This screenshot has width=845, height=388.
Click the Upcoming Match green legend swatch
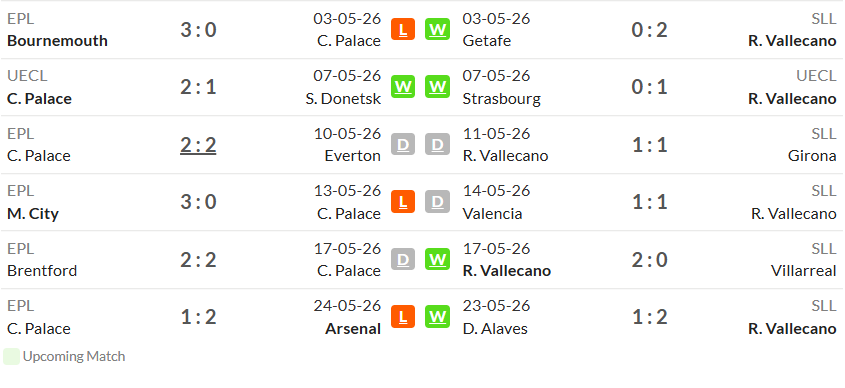[11, 356]
